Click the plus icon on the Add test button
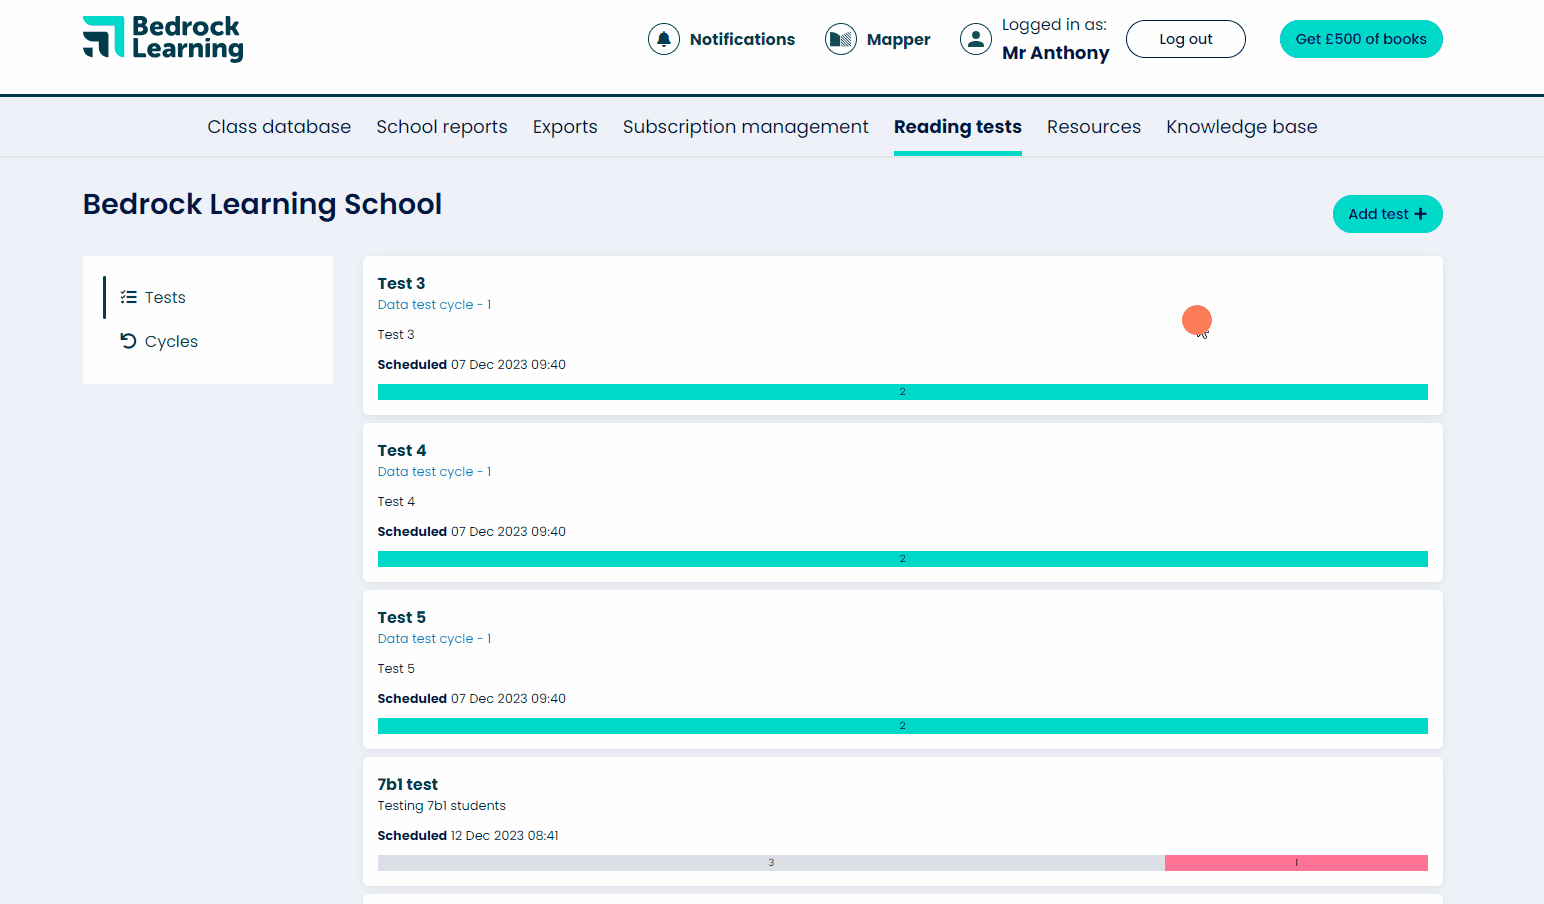The image size is (1544, 904). click(x=1421, y=213)
